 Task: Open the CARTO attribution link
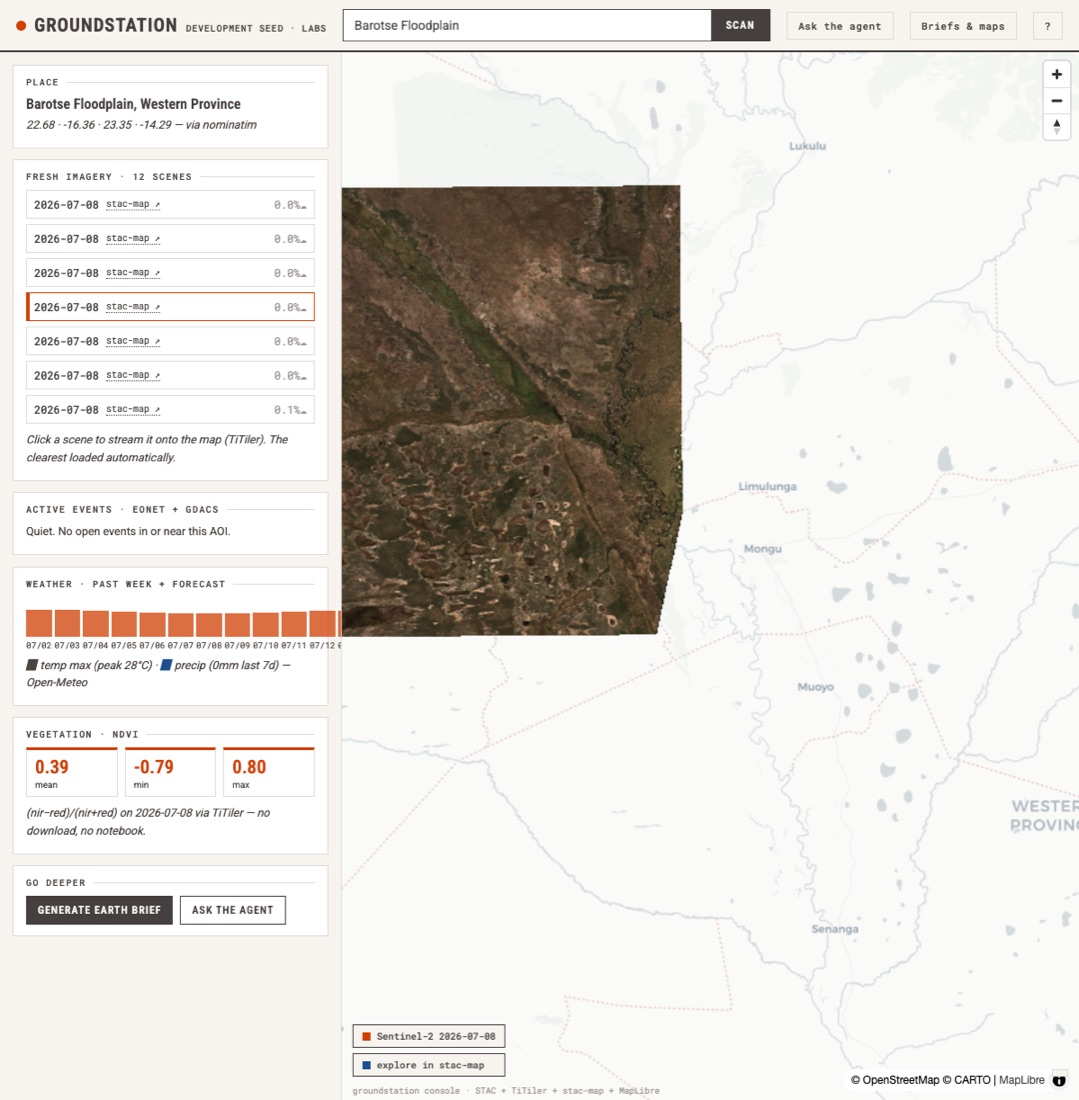[x=966, y=1080]
